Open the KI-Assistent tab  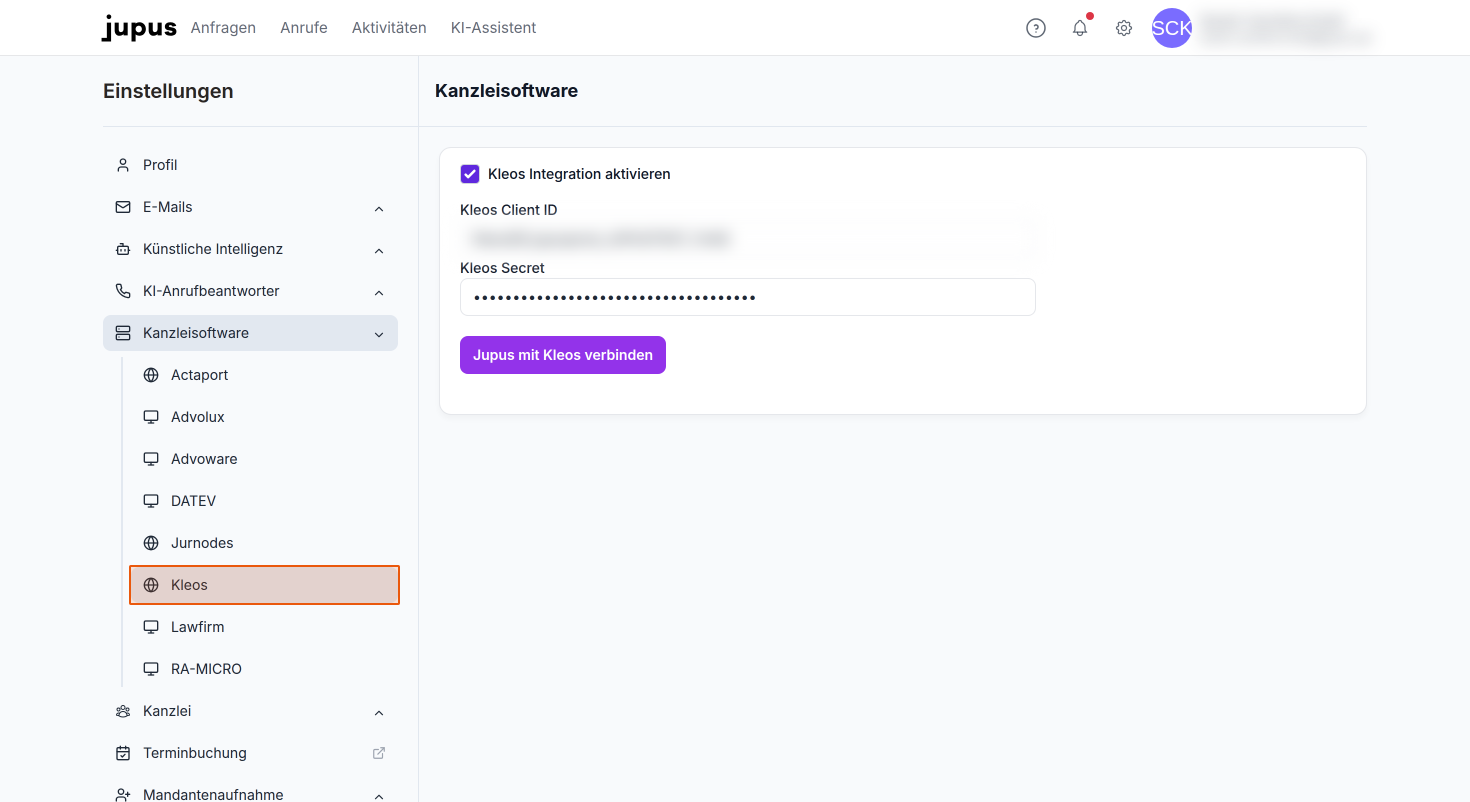(x=494, y=28)
